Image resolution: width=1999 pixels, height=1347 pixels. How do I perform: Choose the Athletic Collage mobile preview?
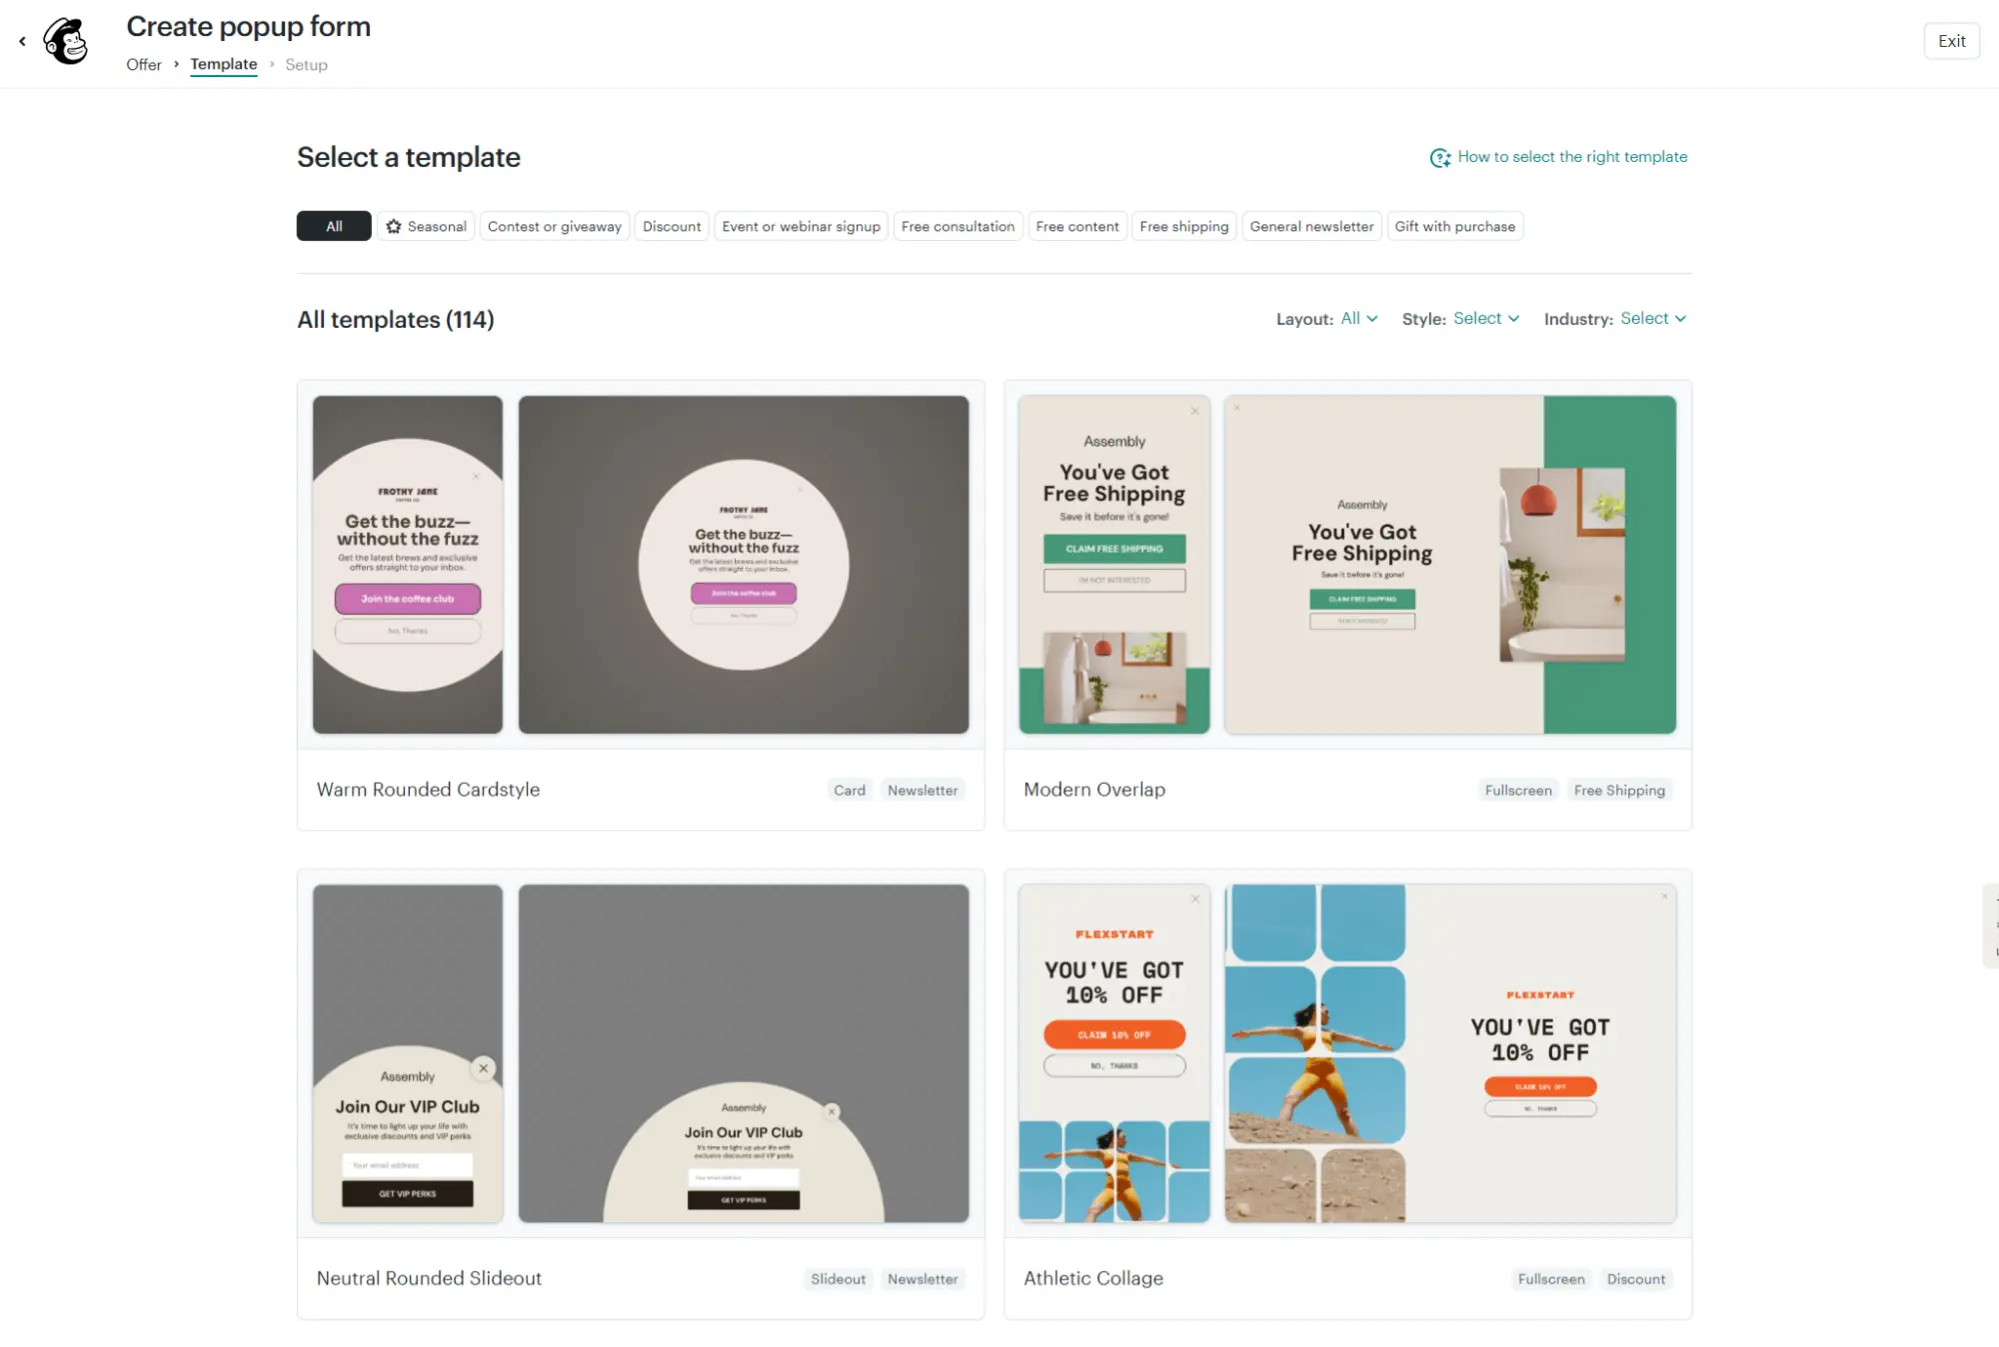click(1114, 1053)
